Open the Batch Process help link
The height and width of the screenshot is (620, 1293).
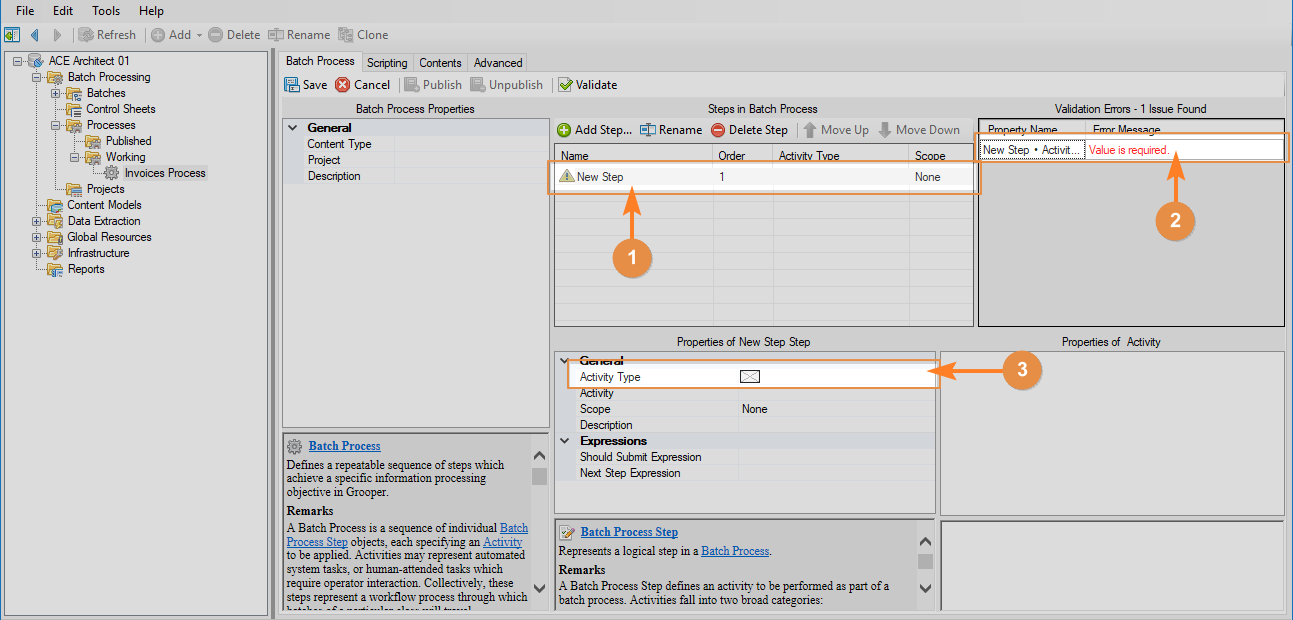click(x=345, y=446)
